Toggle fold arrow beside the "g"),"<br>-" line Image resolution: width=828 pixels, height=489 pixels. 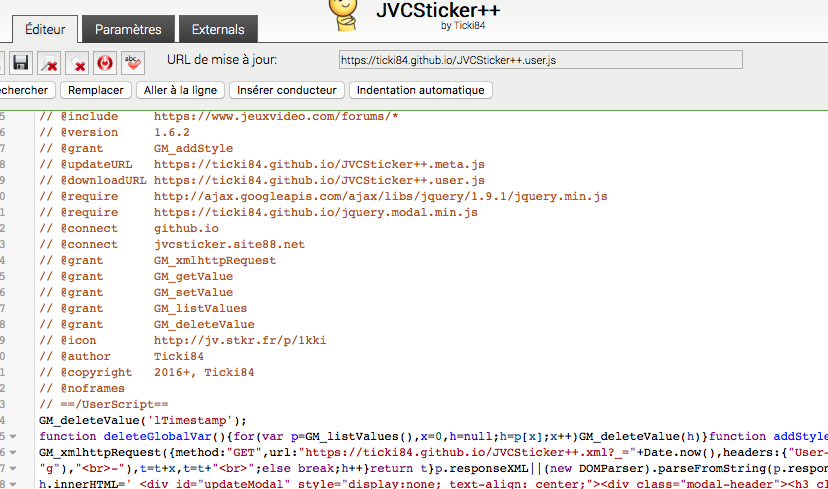pyautogui.click(x=13, y=468)
